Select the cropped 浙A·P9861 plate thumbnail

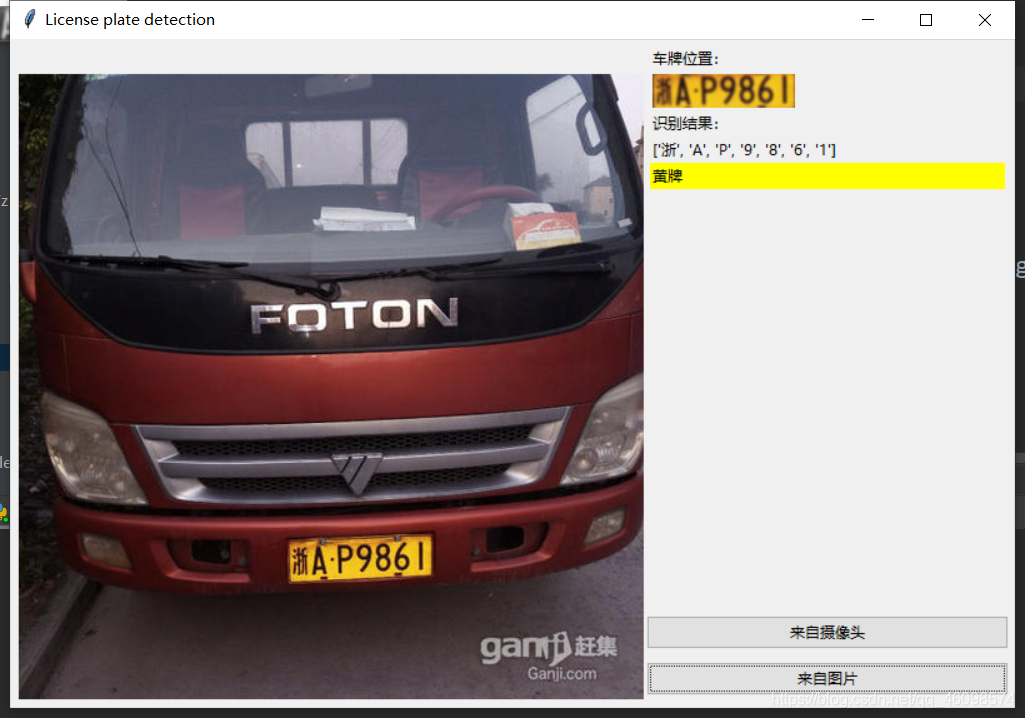pyautogui.click(x=723, y=90)
